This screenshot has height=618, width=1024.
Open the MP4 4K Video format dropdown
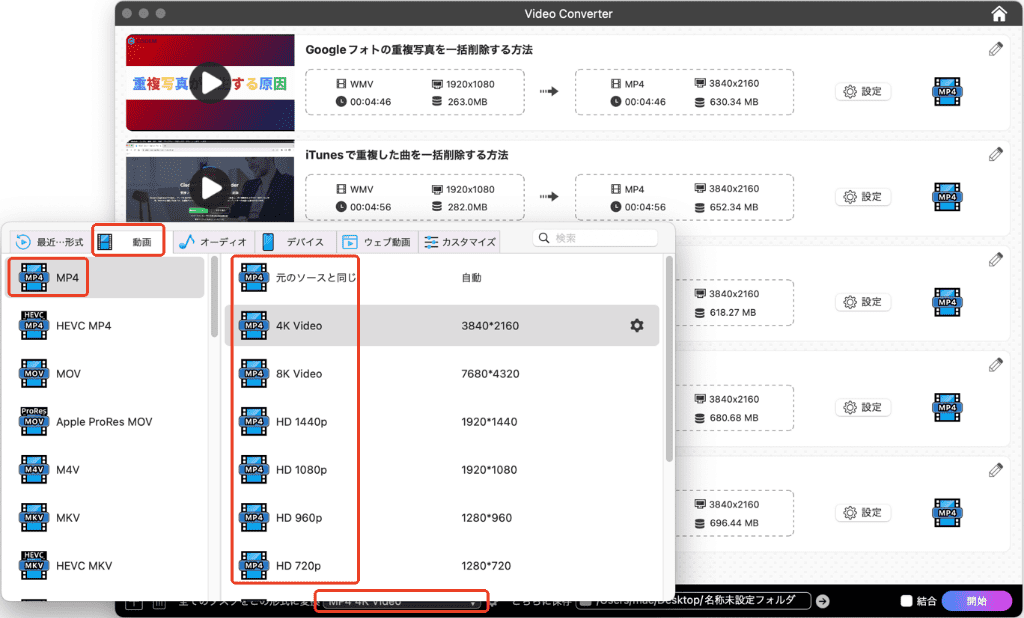point(402,601)
